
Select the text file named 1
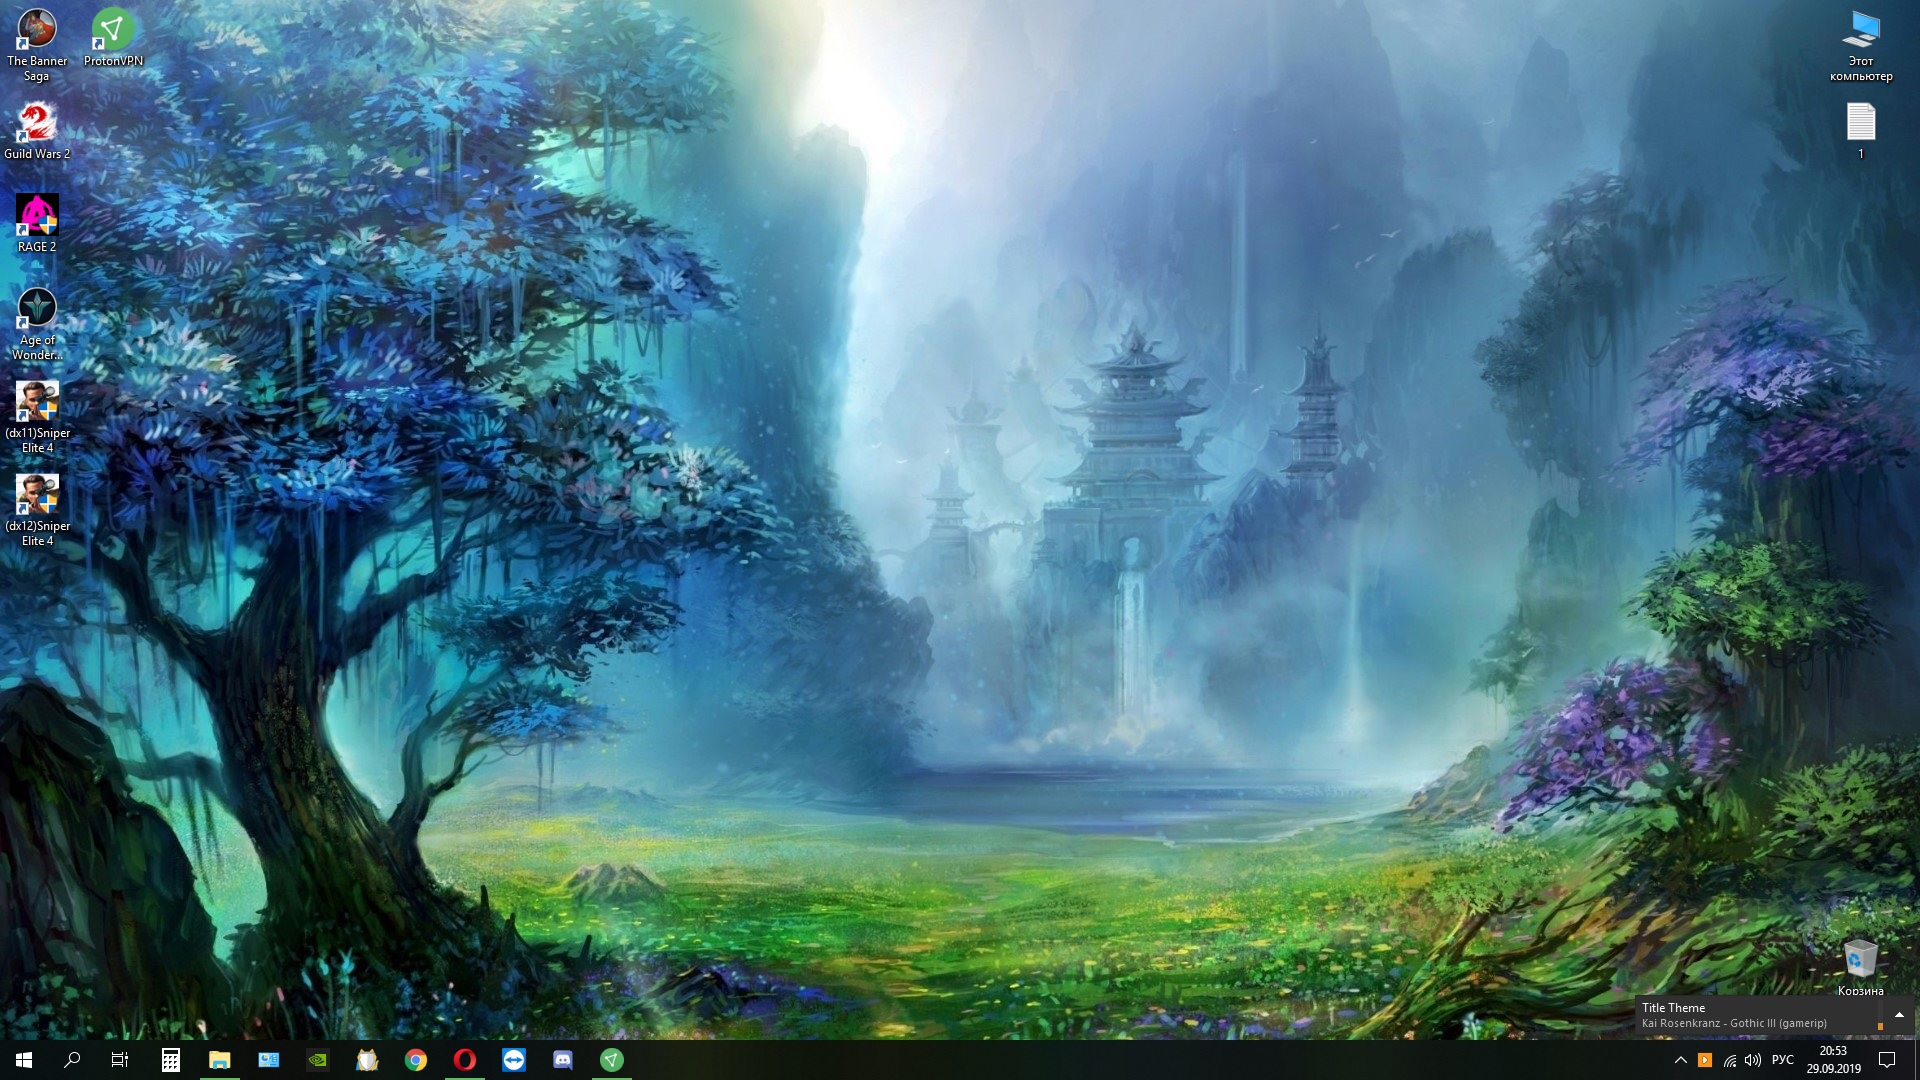click(x=1861, y=131)
